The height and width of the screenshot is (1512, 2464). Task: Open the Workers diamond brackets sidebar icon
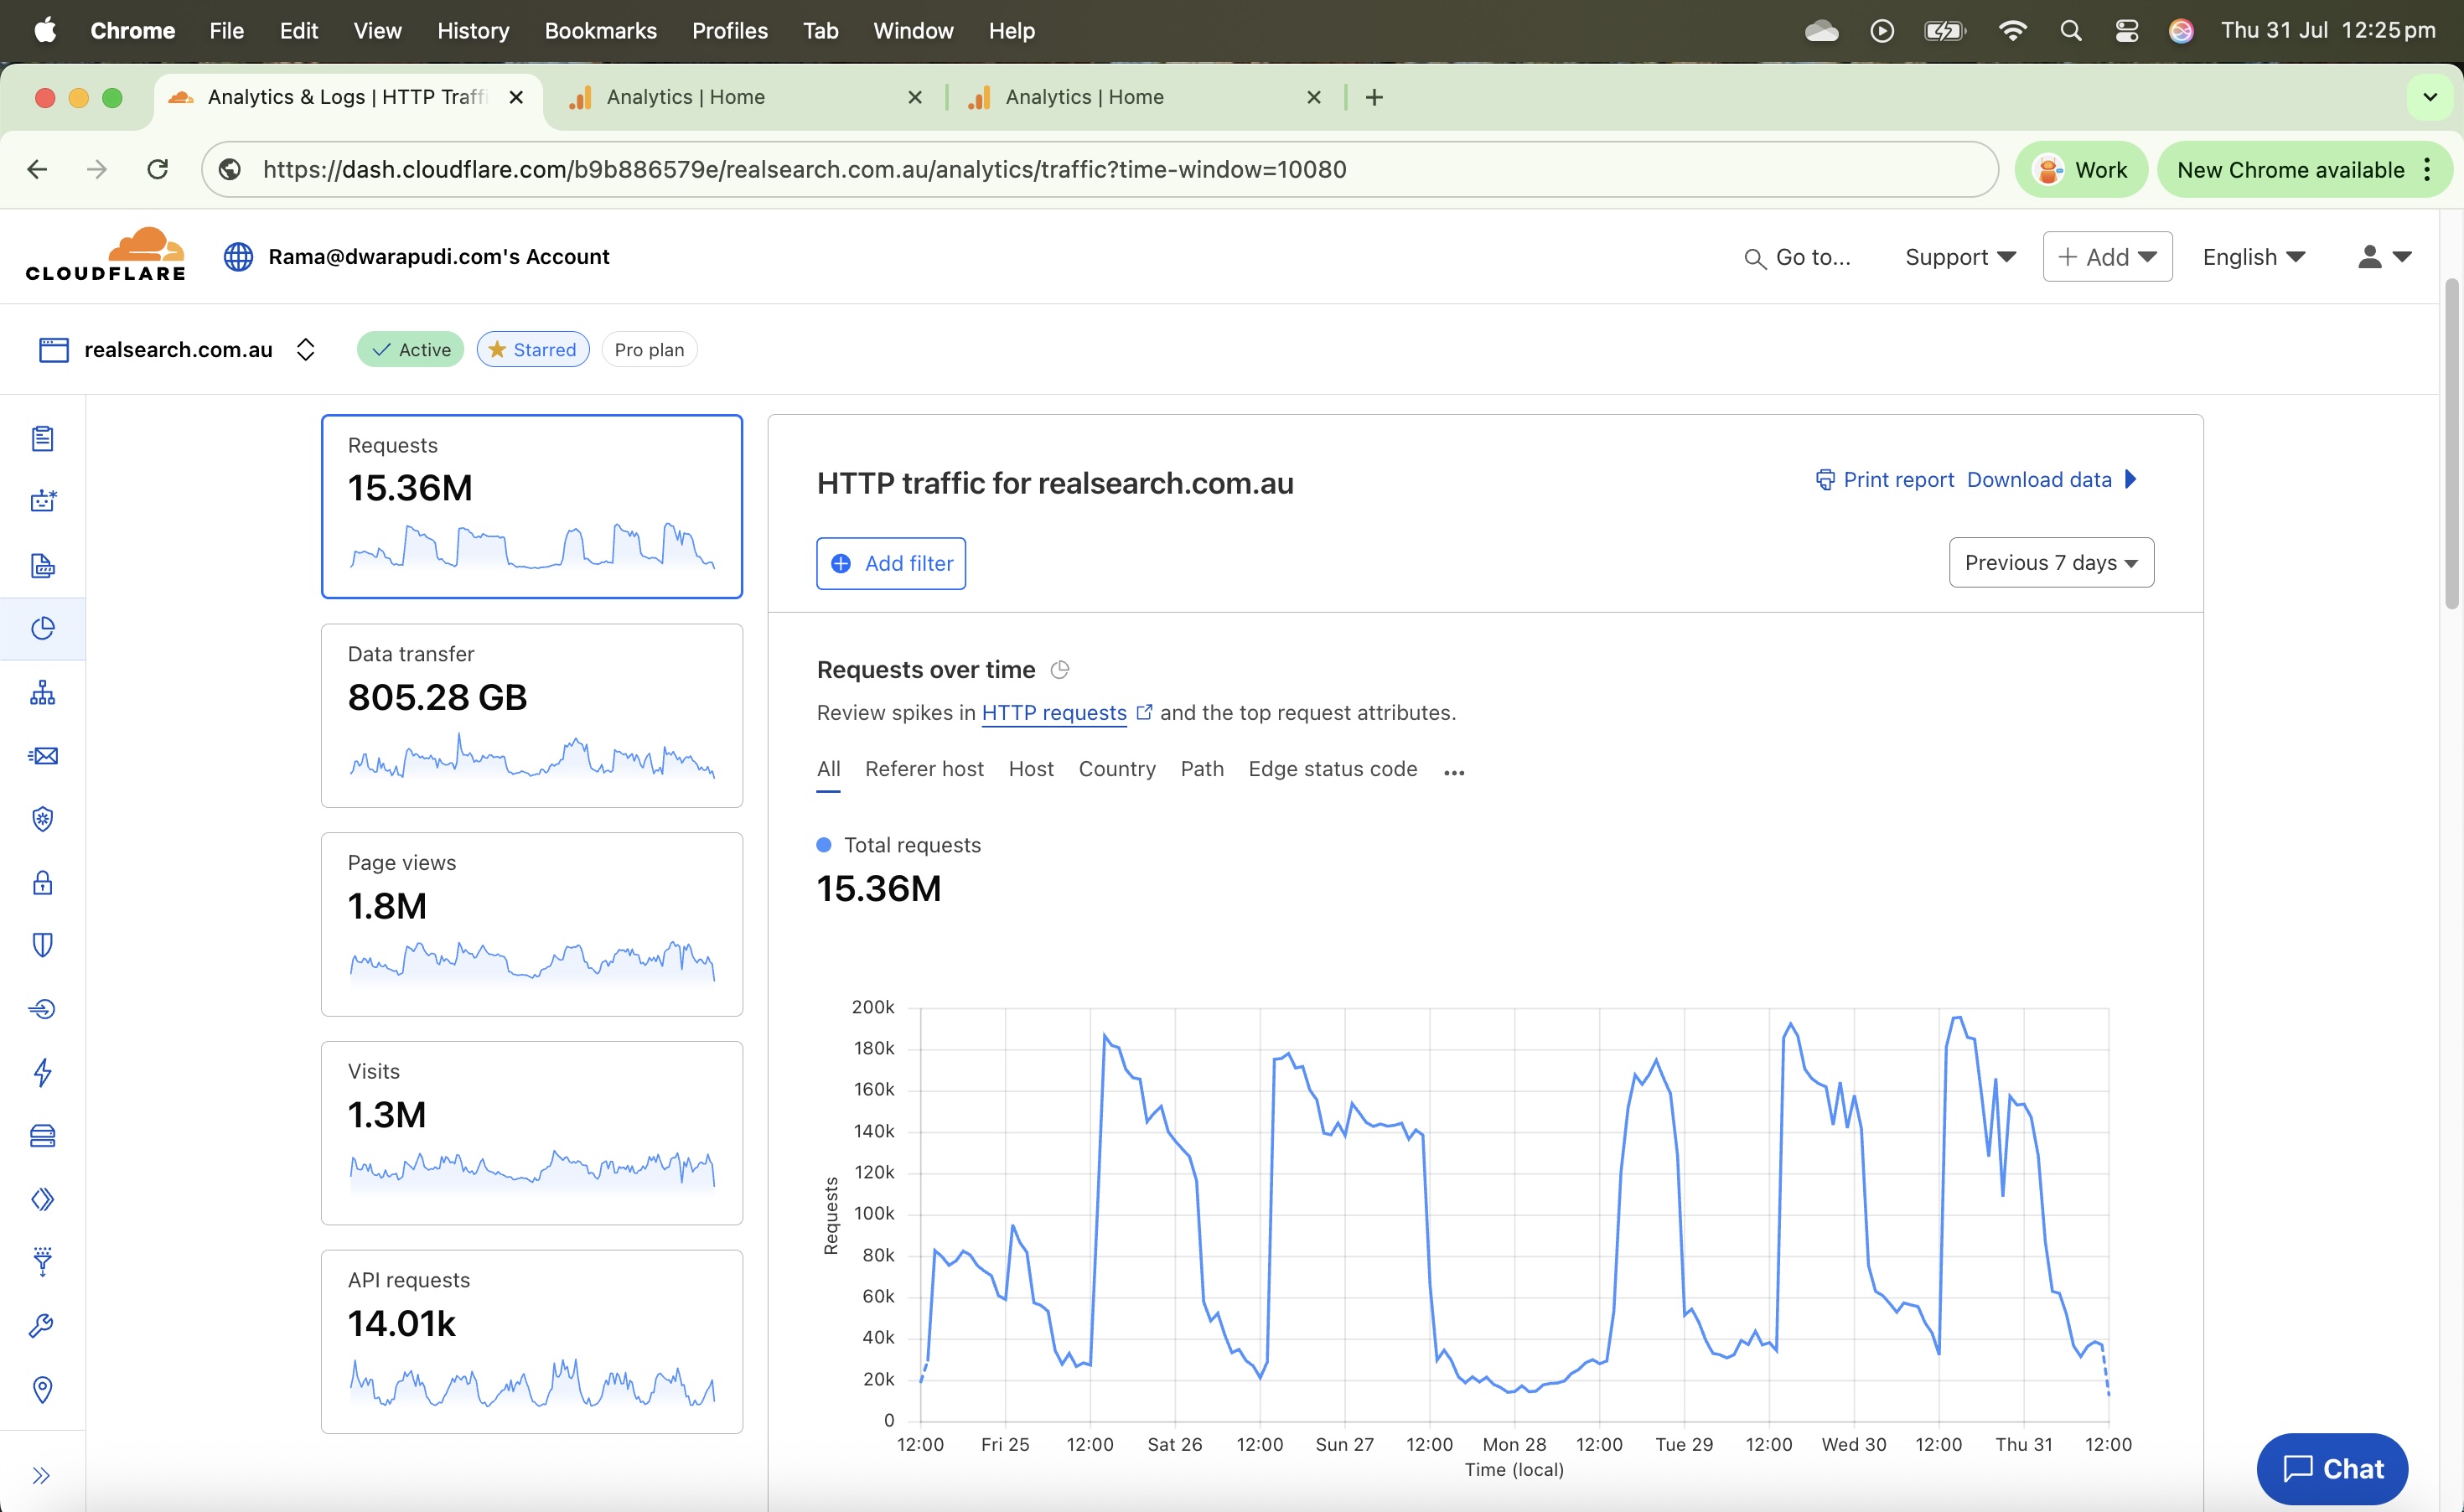click(x=42, y=1199)
